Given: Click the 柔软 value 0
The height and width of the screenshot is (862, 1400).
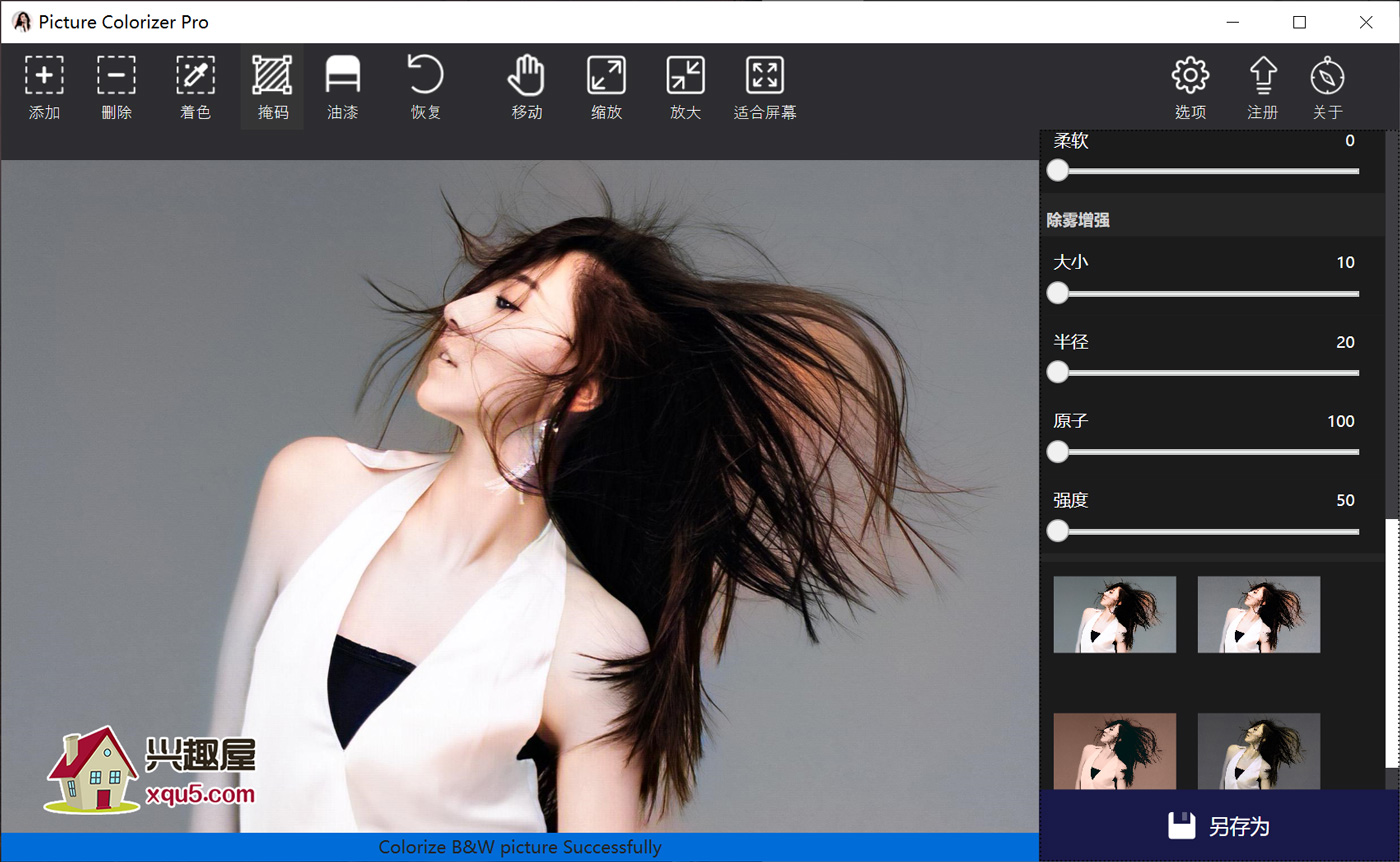Looking at the screenshot, I should [x=1350, y=141].
